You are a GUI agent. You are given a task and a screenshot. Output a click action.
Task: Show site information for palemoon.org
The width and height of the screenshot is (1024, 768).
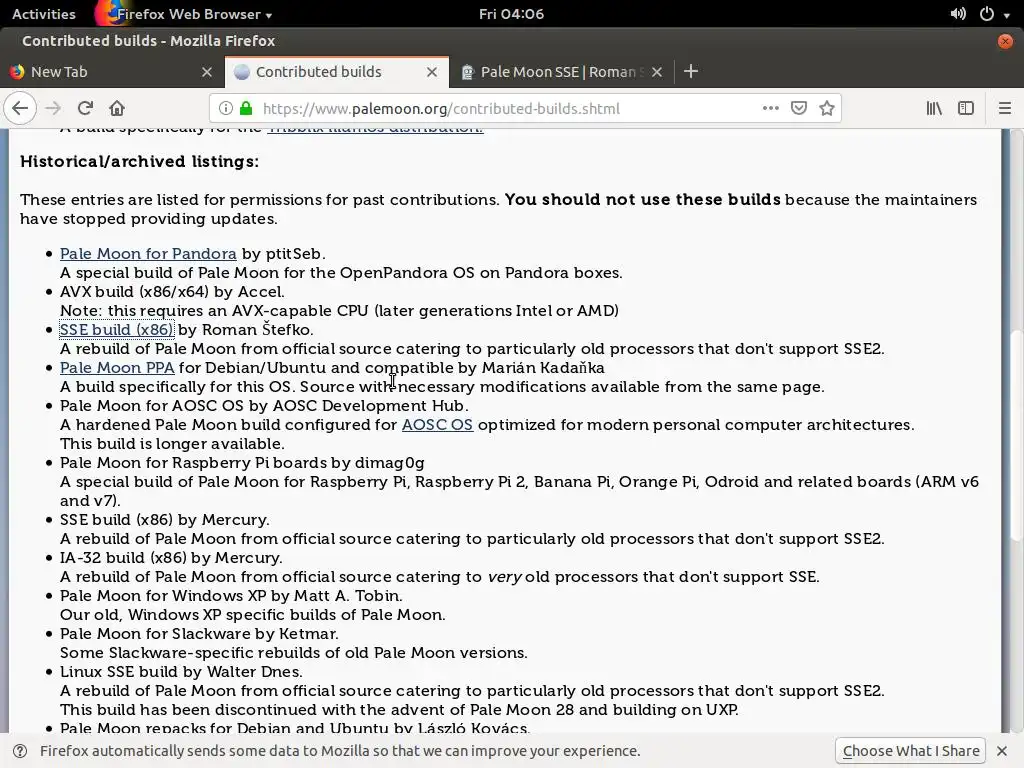tap(225, 108)
